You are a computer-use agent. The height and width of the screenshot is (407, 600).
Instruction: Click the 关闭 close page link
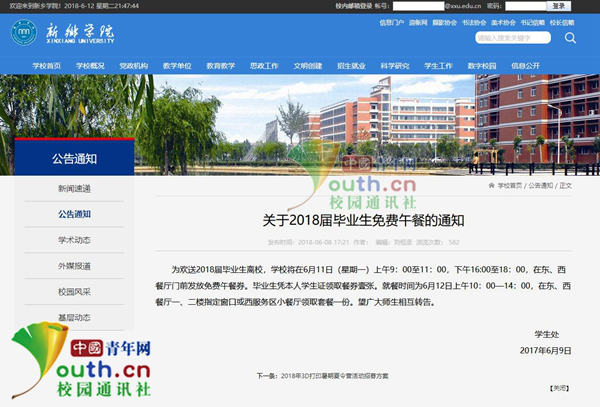click(560, 386)
